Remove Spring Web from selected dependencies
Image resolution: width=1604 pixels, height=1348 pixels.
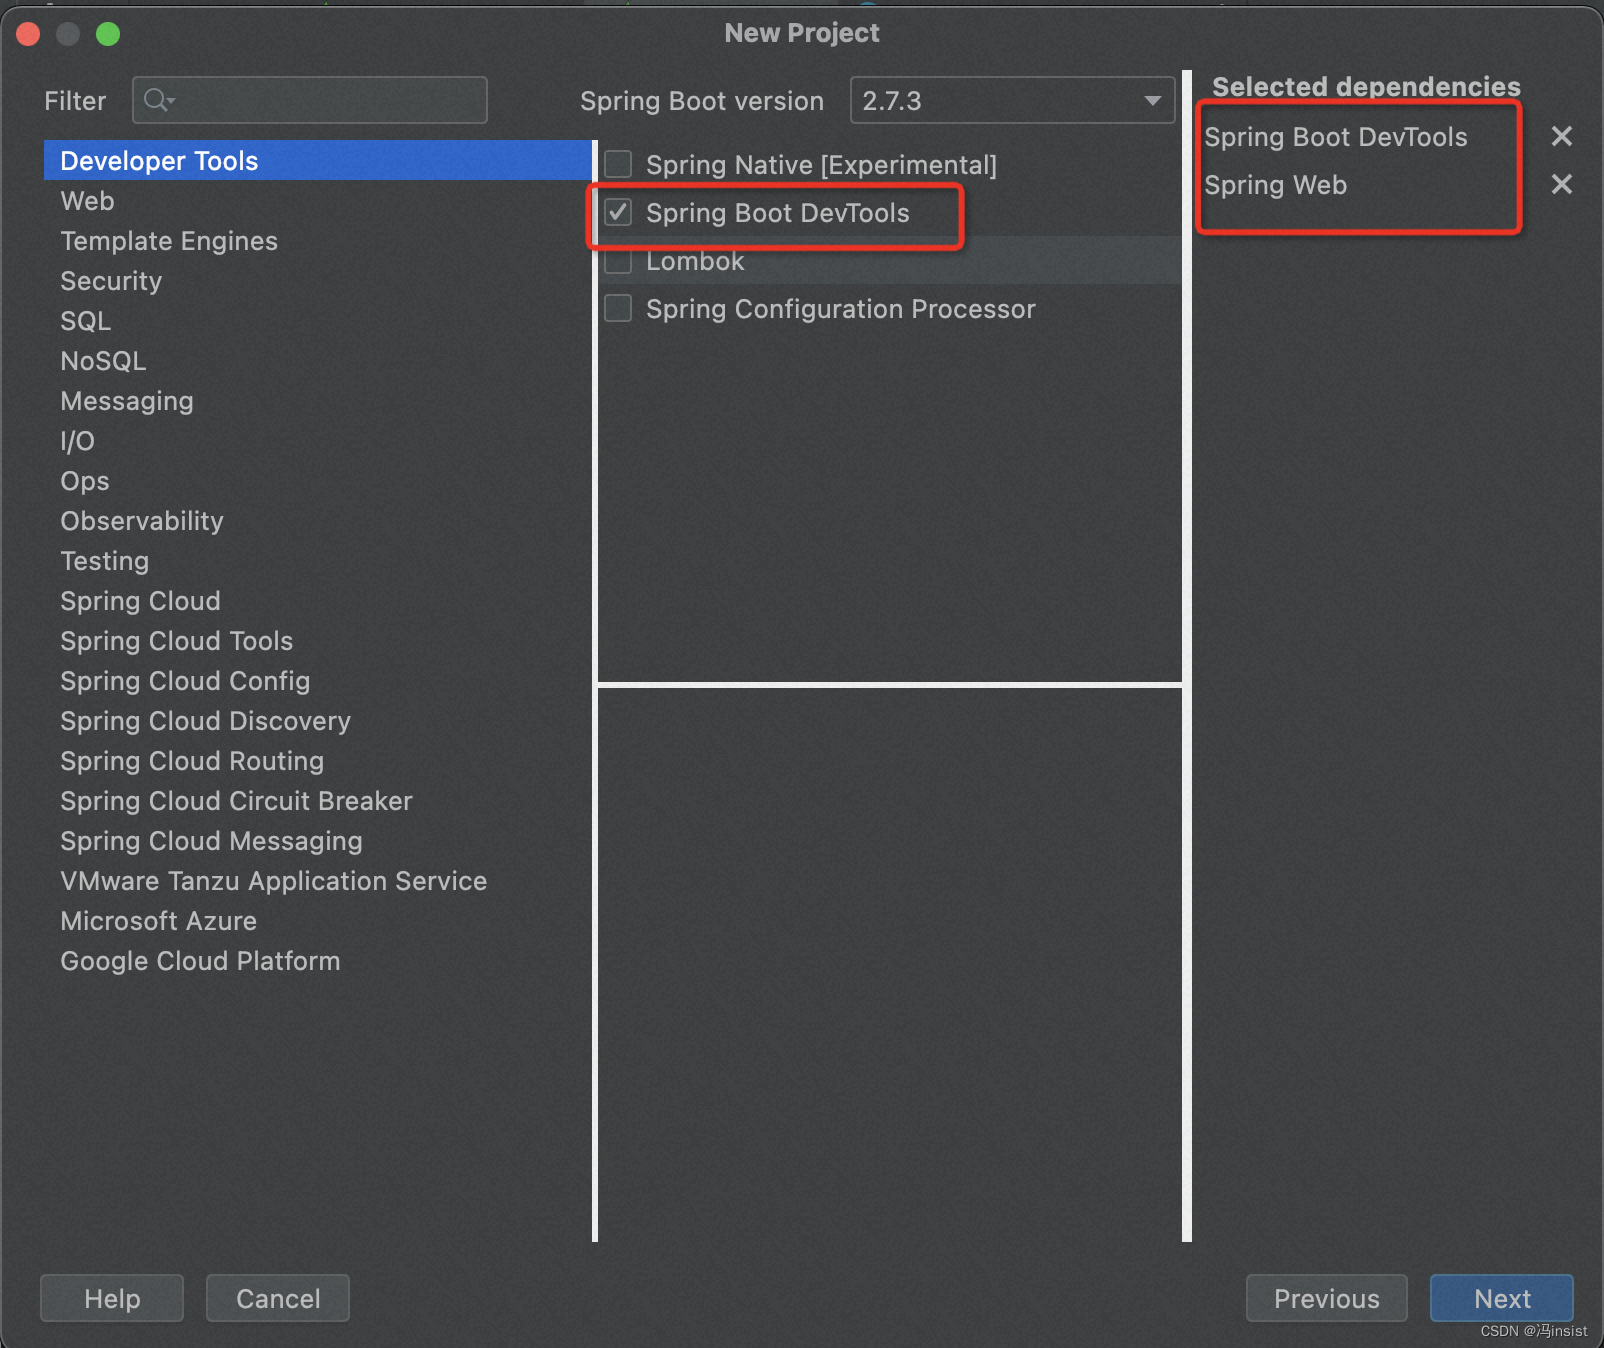click(x=1561, y=185)
